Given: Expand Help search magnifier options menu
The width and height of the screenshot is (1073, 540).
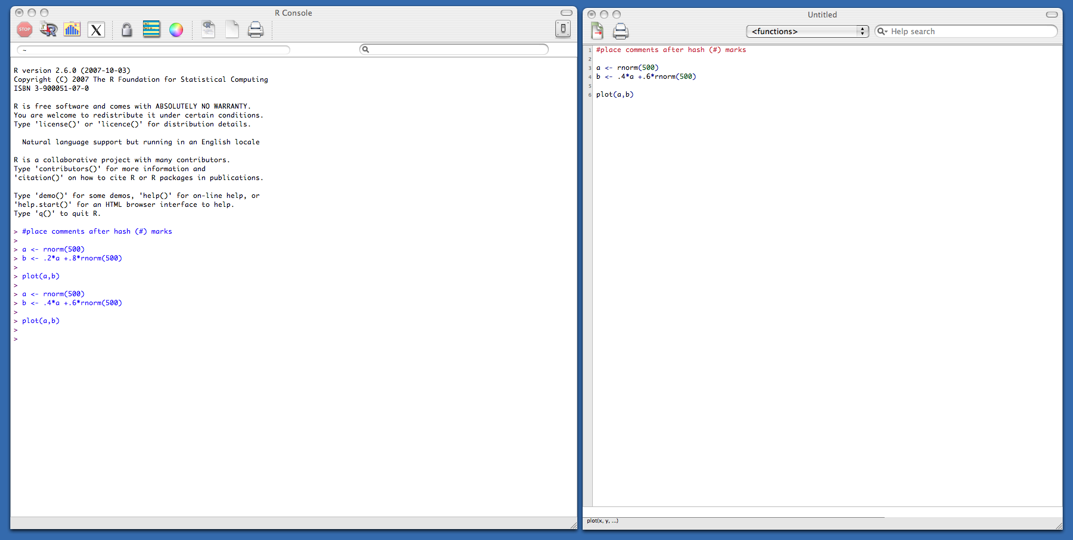Looking at the screenshot, I should point(882,32).
